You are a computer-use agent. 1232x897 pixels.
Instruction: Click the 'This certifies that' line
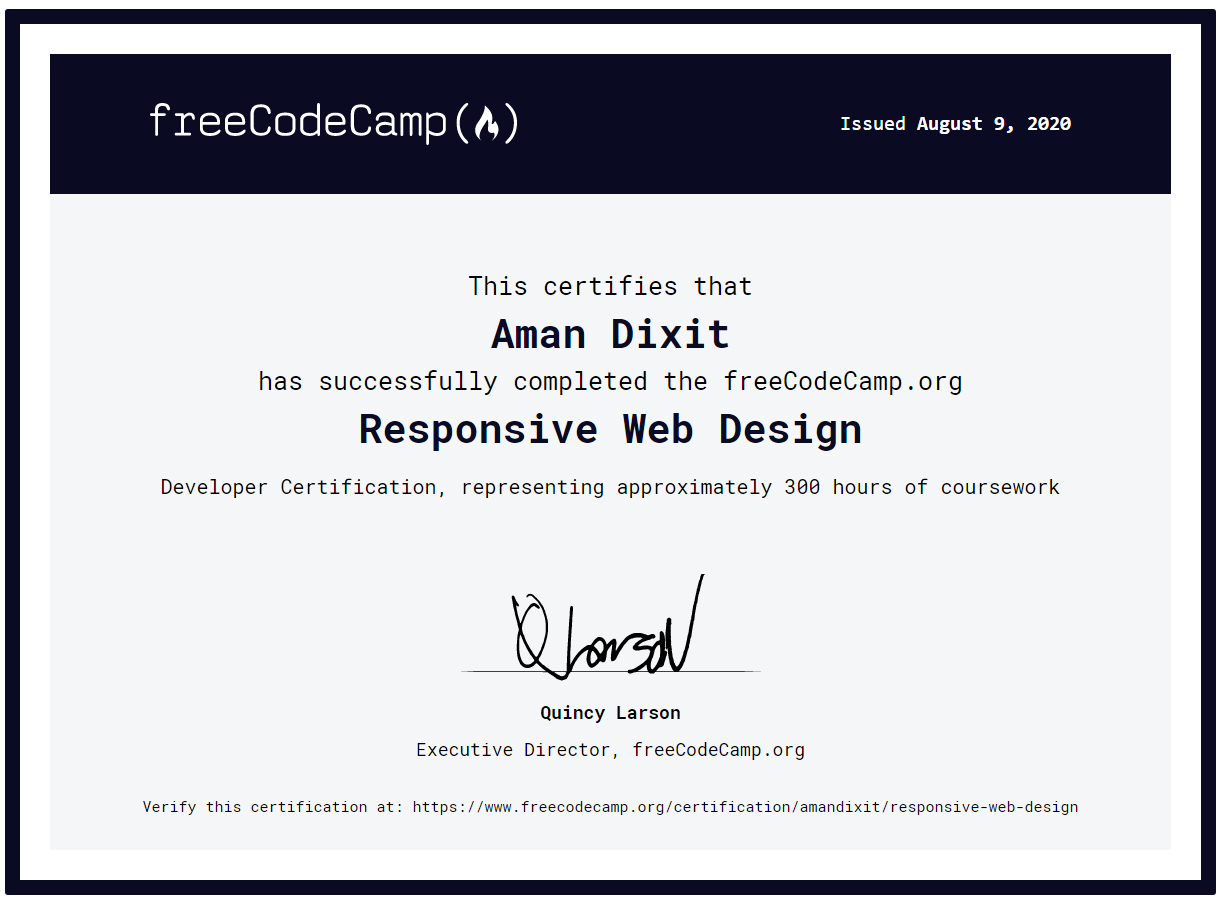610,286
